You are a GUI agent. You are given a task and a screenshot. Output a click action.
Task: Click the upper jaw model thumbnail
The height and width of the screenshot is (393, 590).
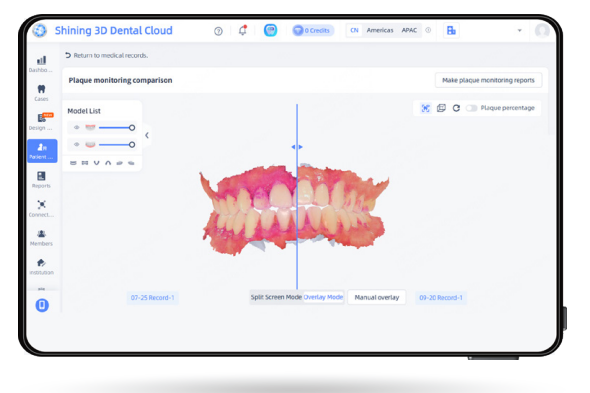(90, 127)
